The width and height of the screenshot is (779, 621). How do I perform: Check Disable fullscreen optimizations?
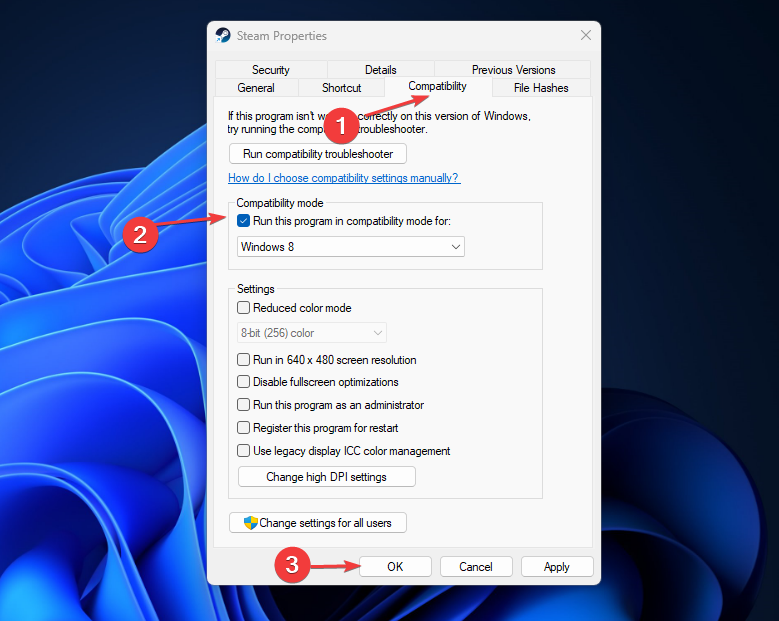pyautogui.click(x=243, y=382)
